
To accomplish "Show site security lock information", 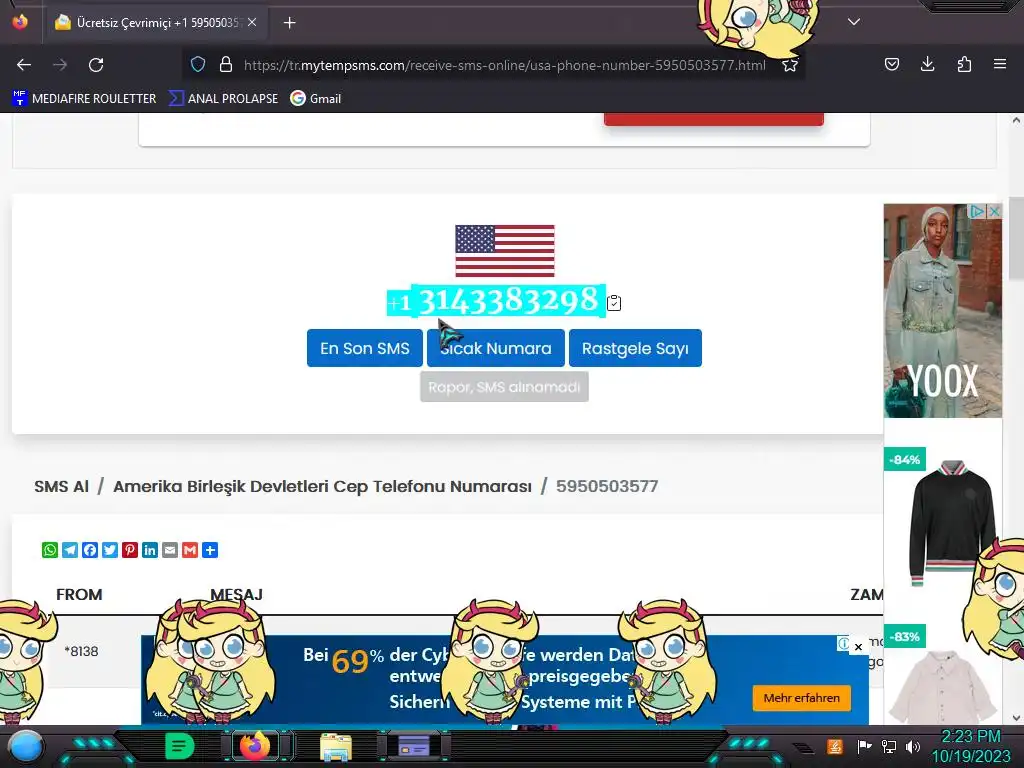I will pyautogui.click(x=226, y=65).
